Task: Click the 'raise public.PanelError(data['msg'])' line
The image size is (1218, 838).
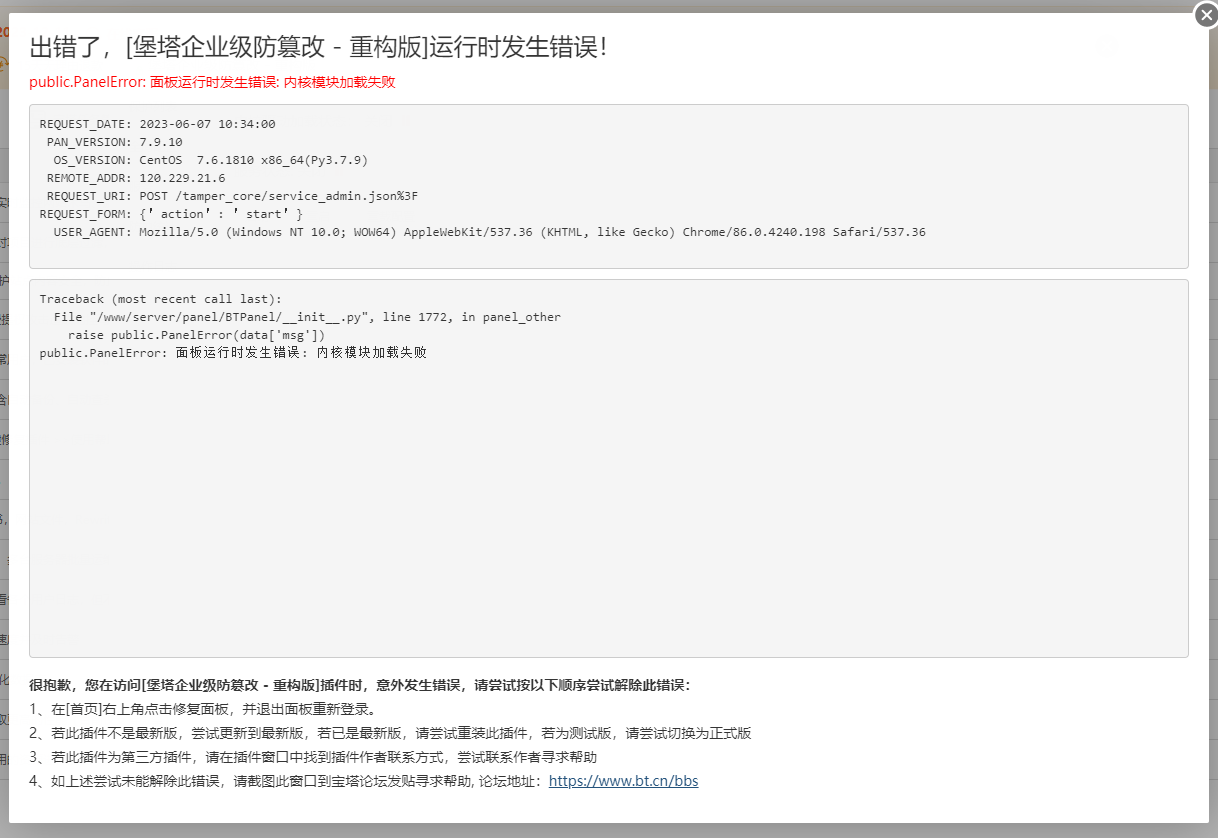Action: pos(196,335)
